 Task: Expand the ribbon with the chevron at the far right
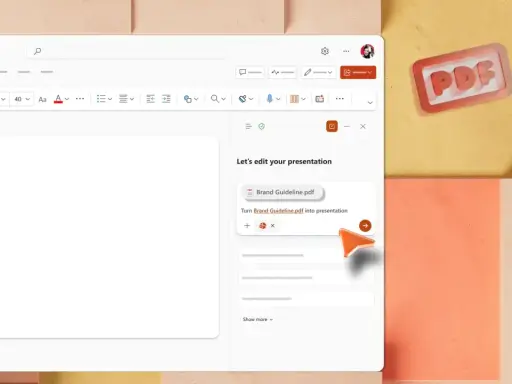370,102
